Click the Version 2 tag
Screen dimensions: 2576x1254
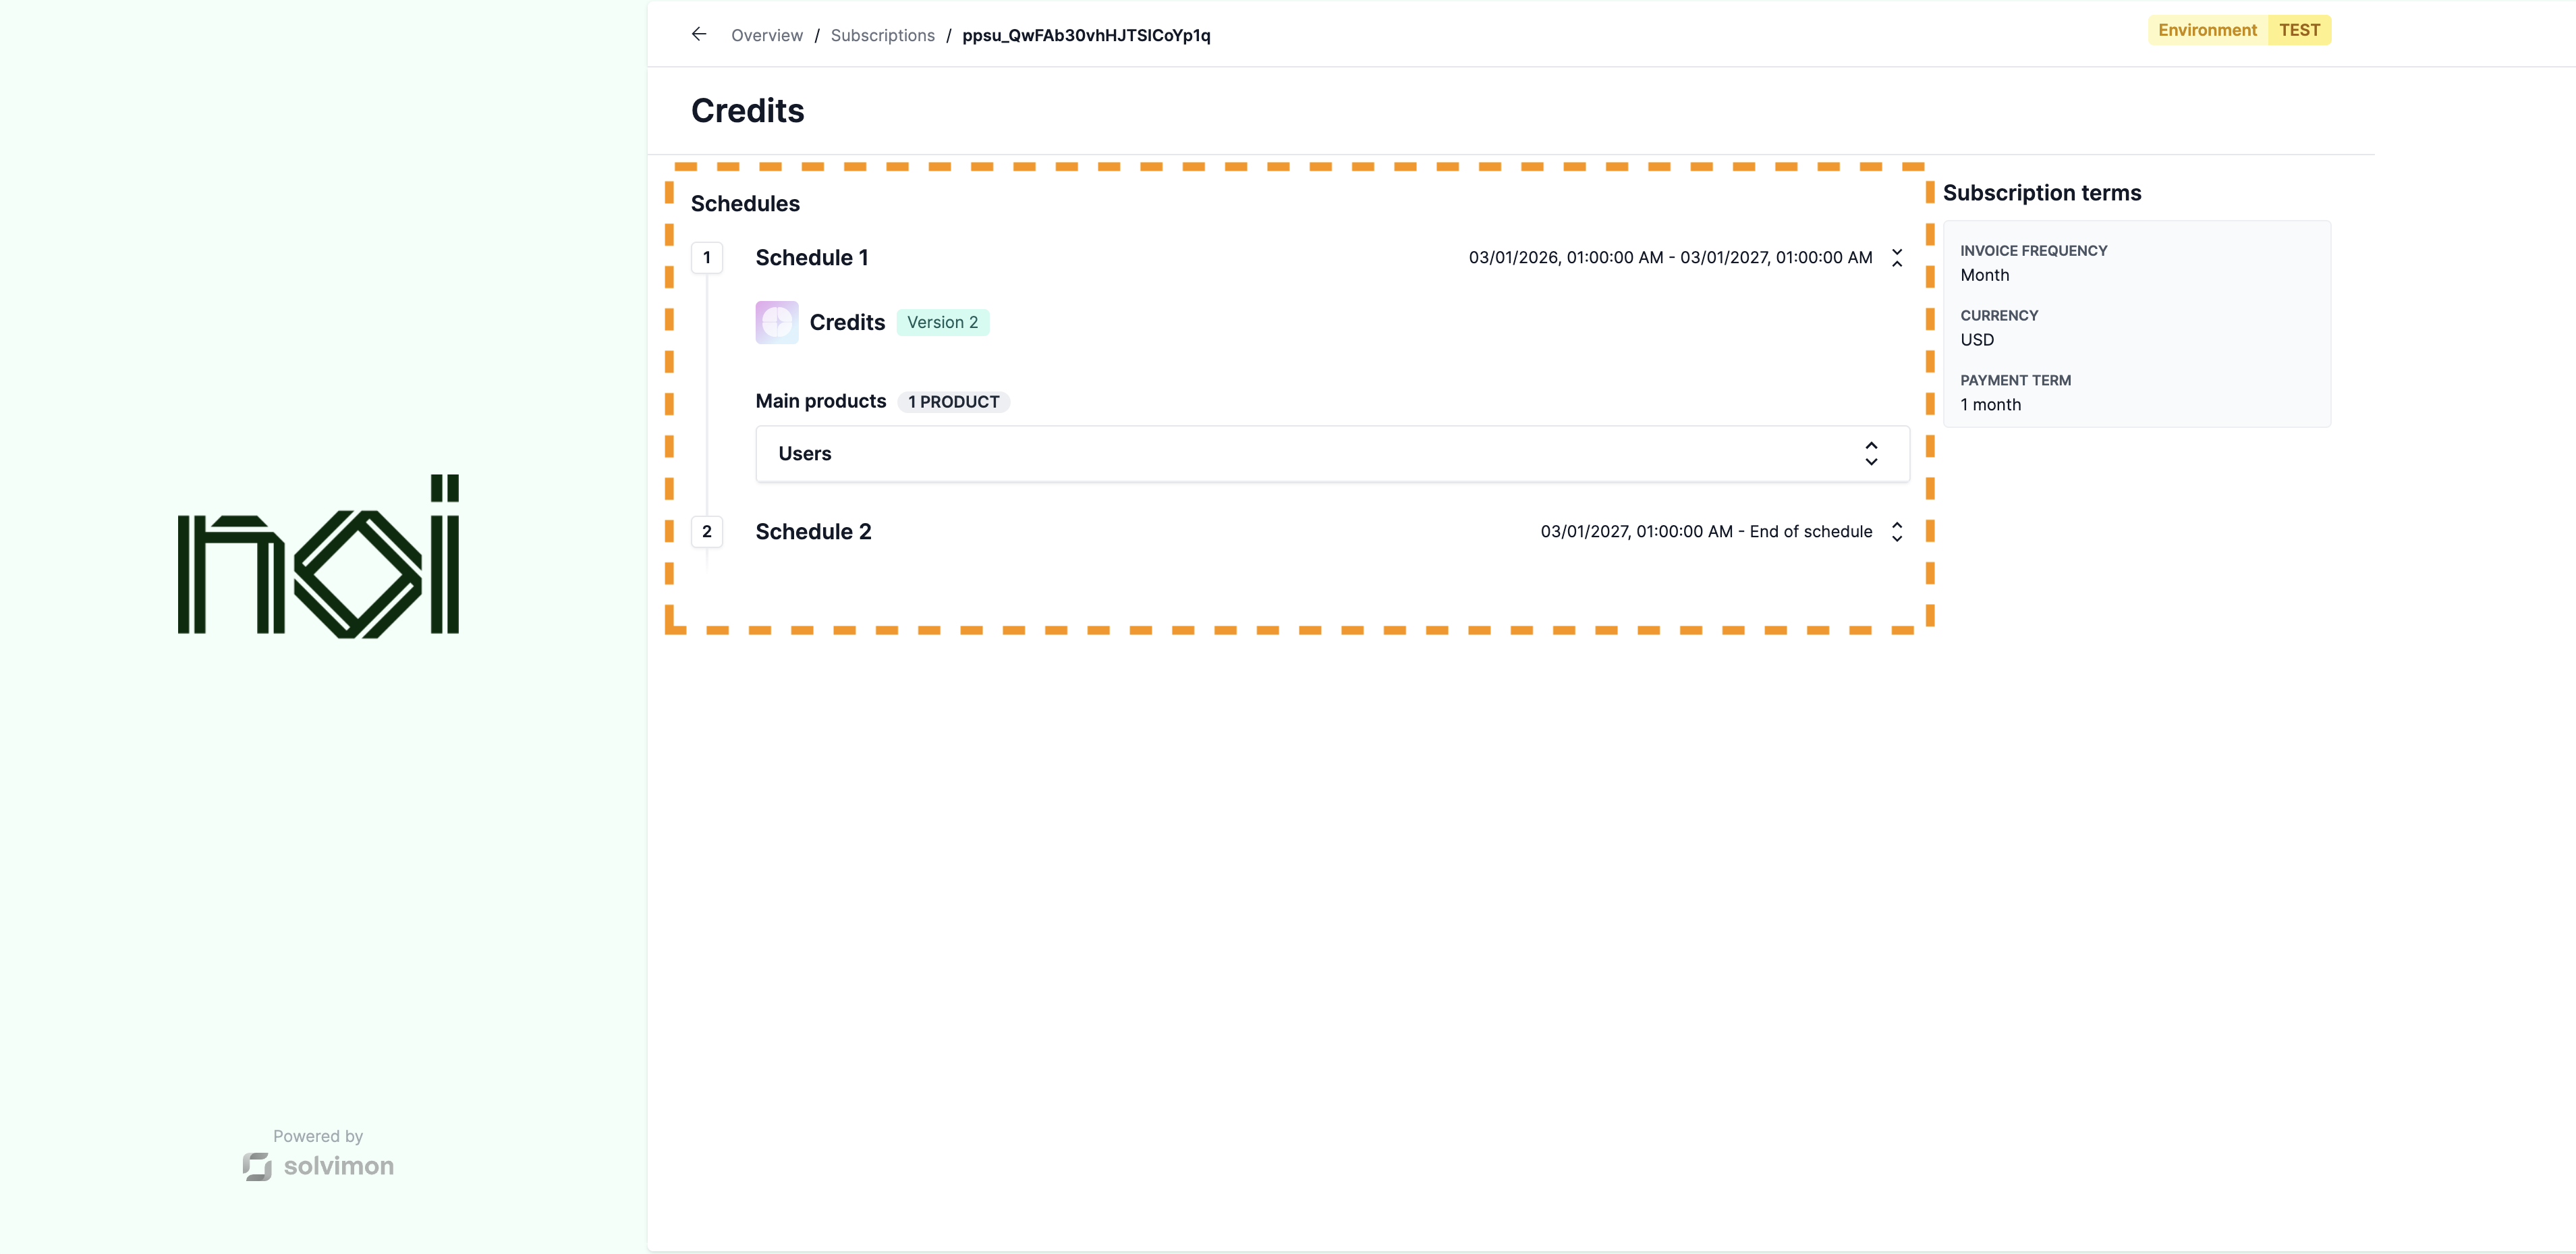942,323
